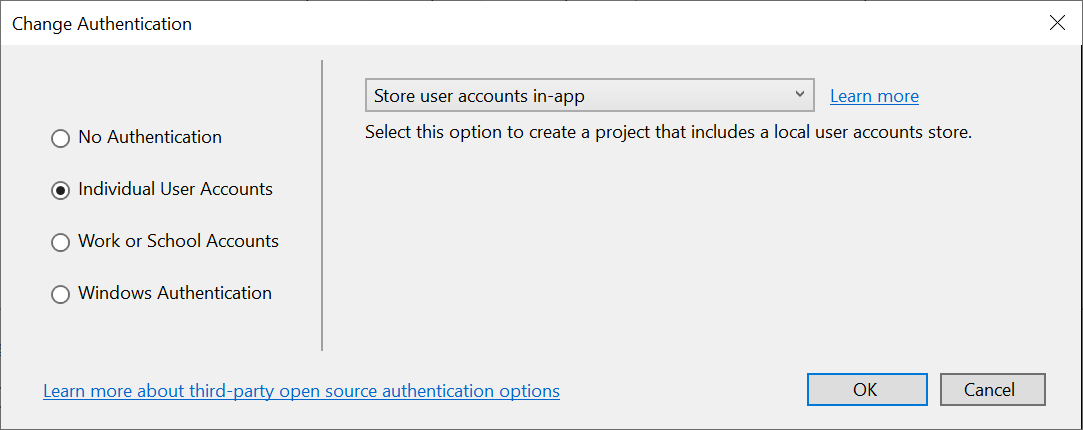Click the Change Authentication title bar text

[x=102, y=23]
